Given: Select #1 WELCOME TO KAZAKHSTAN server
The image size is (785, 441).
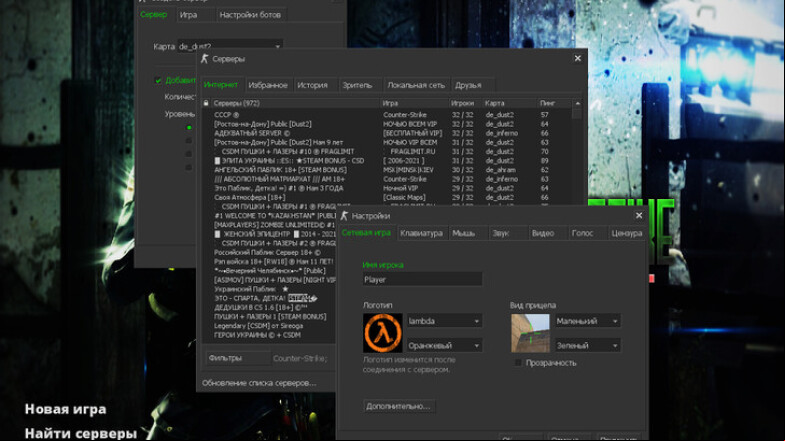Looking at the screenshot, I should click(269, 216).
